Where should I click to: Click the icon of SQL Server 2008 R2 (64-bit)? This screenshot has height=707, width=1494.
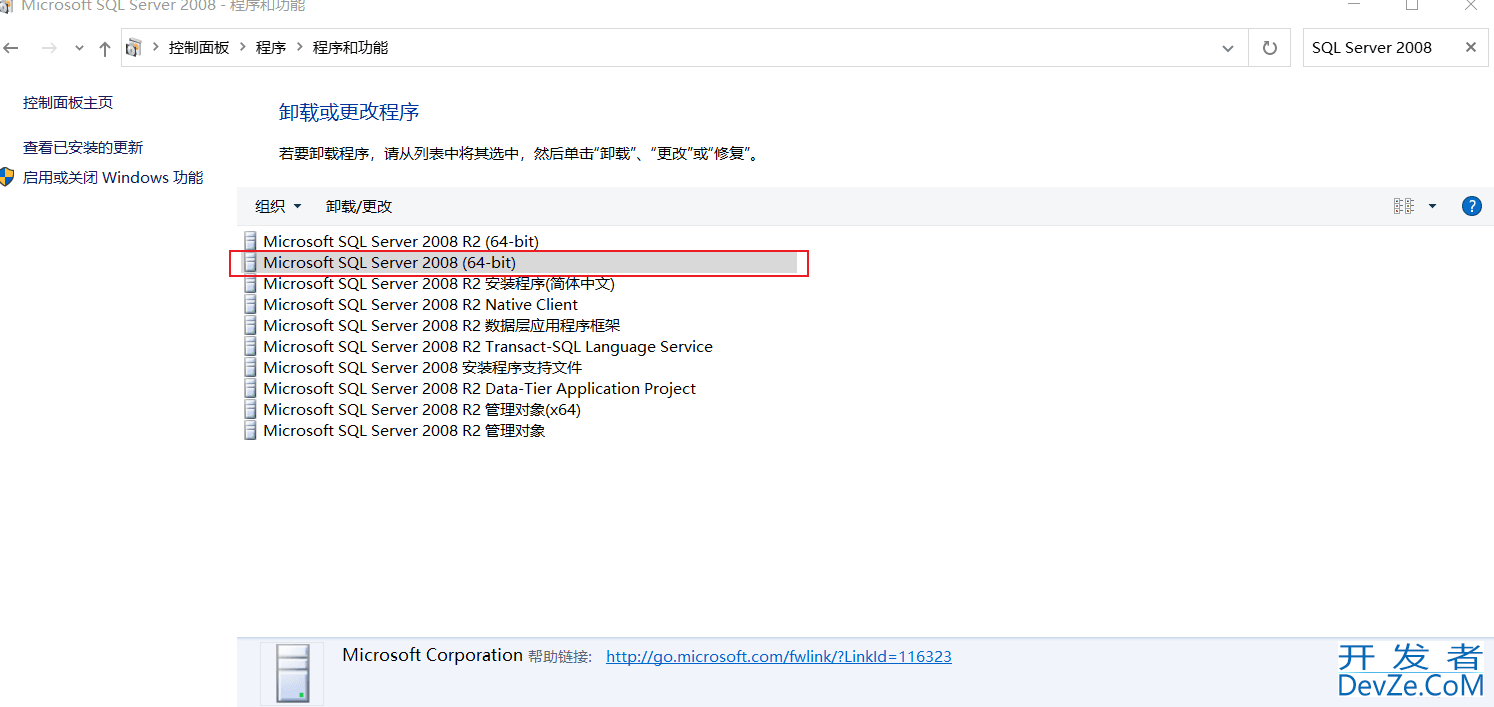coord(250,241)
